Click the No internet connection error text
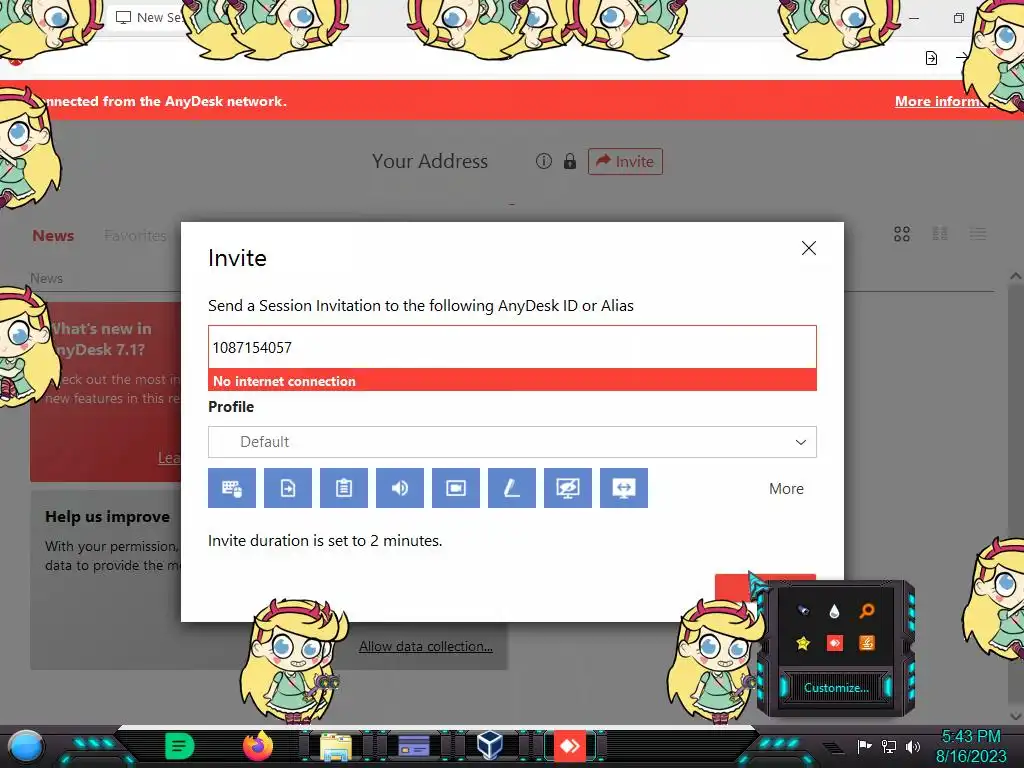Image resolution: width=1024 pixels, height=768 pixels. tap(284, 381)
